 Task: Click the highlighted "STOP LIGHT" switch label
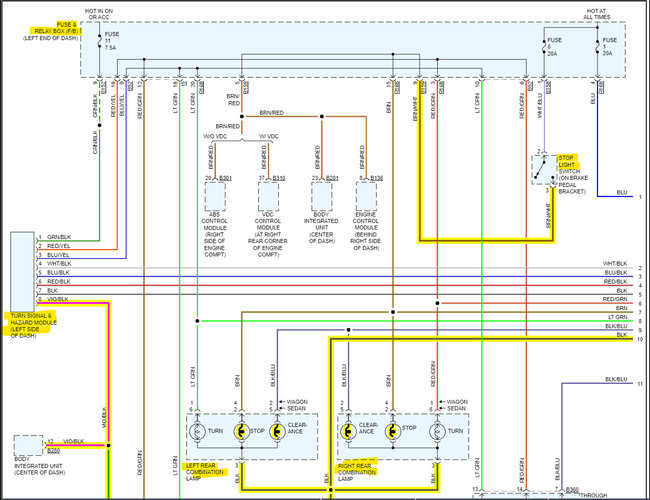click(x=568, y=161)
